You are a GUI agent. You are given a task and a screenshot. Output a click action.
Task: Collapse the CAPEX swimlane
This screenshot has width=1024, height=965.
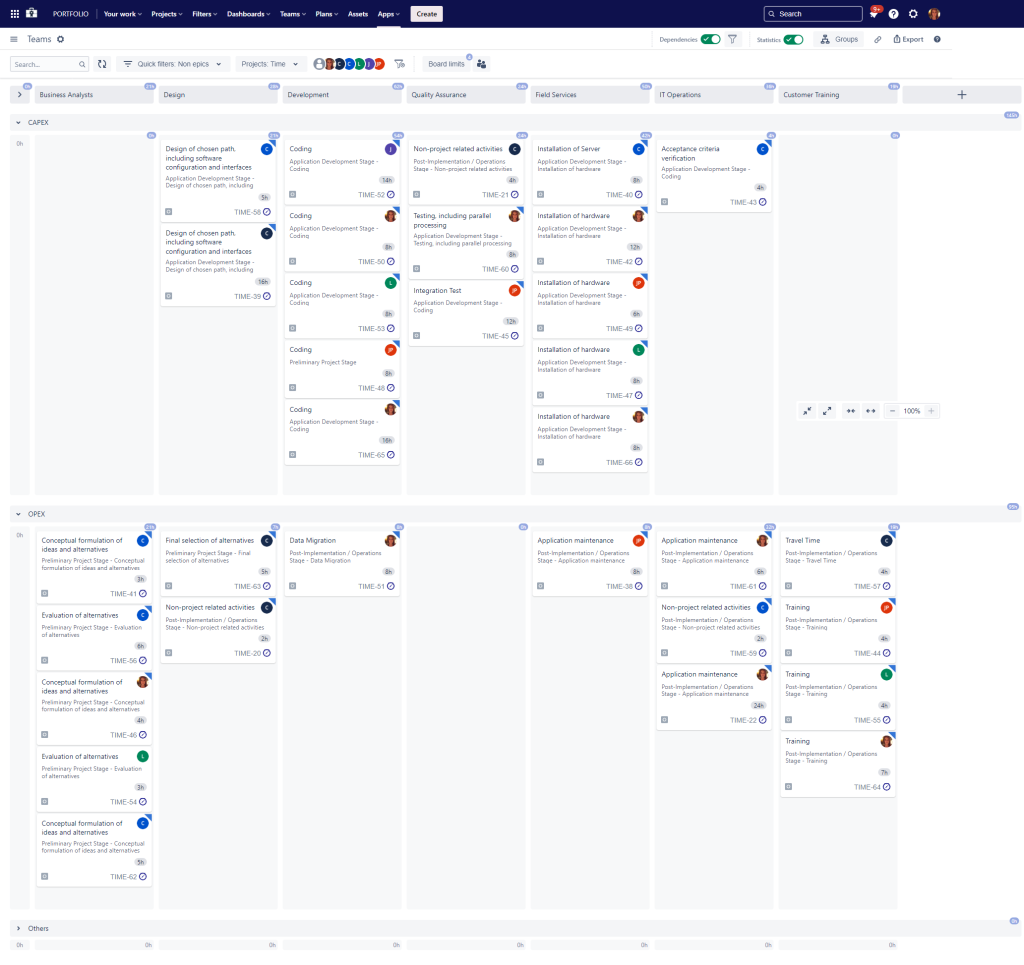17,122
